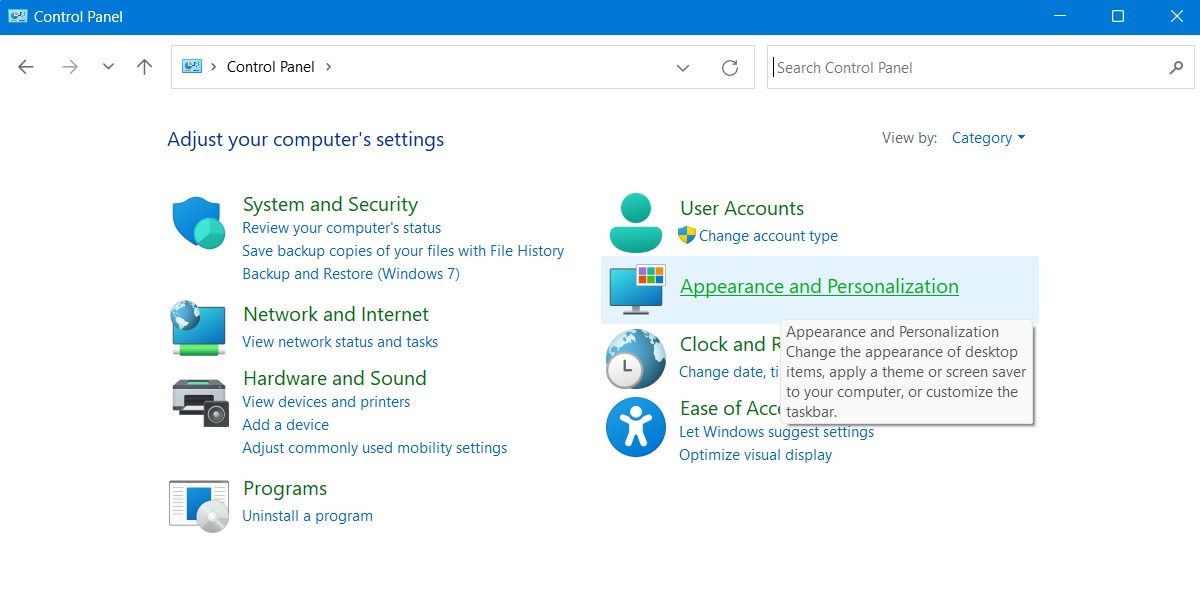Click the Network and Internet globe icon

pos(198,328)
